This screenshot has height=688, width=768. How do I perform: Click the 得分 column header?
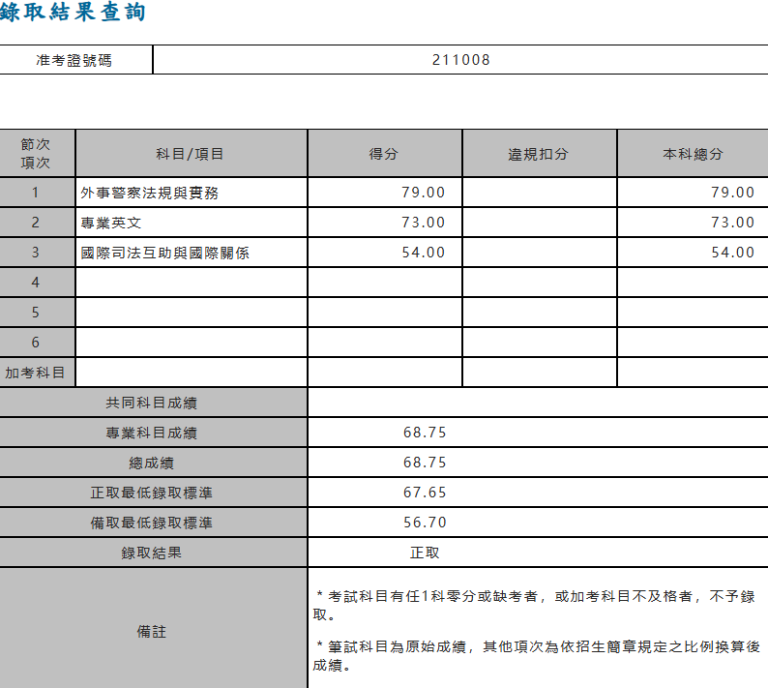point(384,154)
